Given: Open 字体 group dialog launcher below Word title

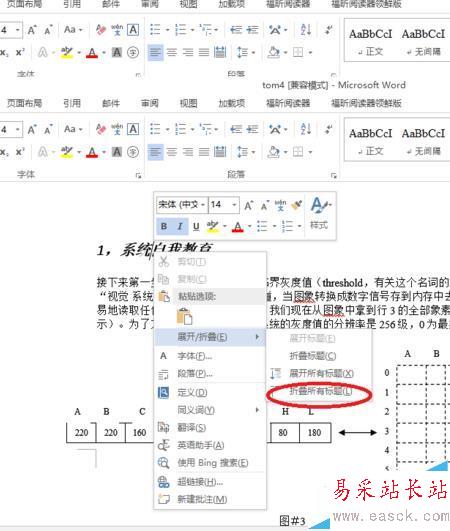Looking at the screenshot, I should pyautogui.click(x=138, y=175).
